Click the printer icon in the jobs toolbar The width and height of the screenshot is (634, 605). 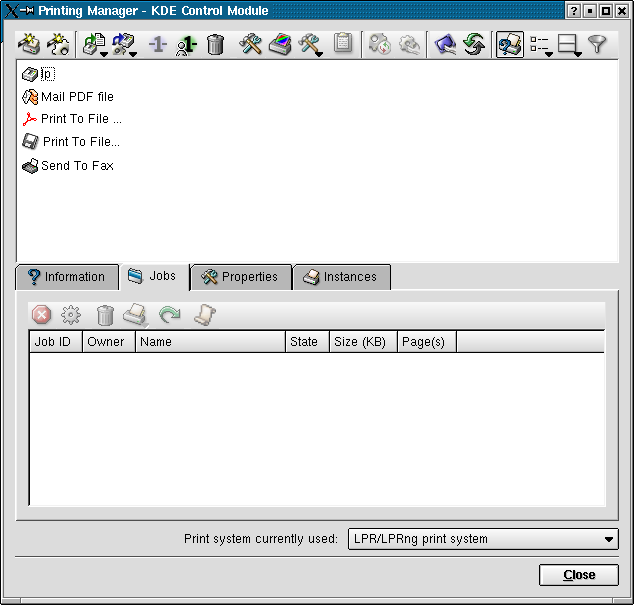pos(135,315)
